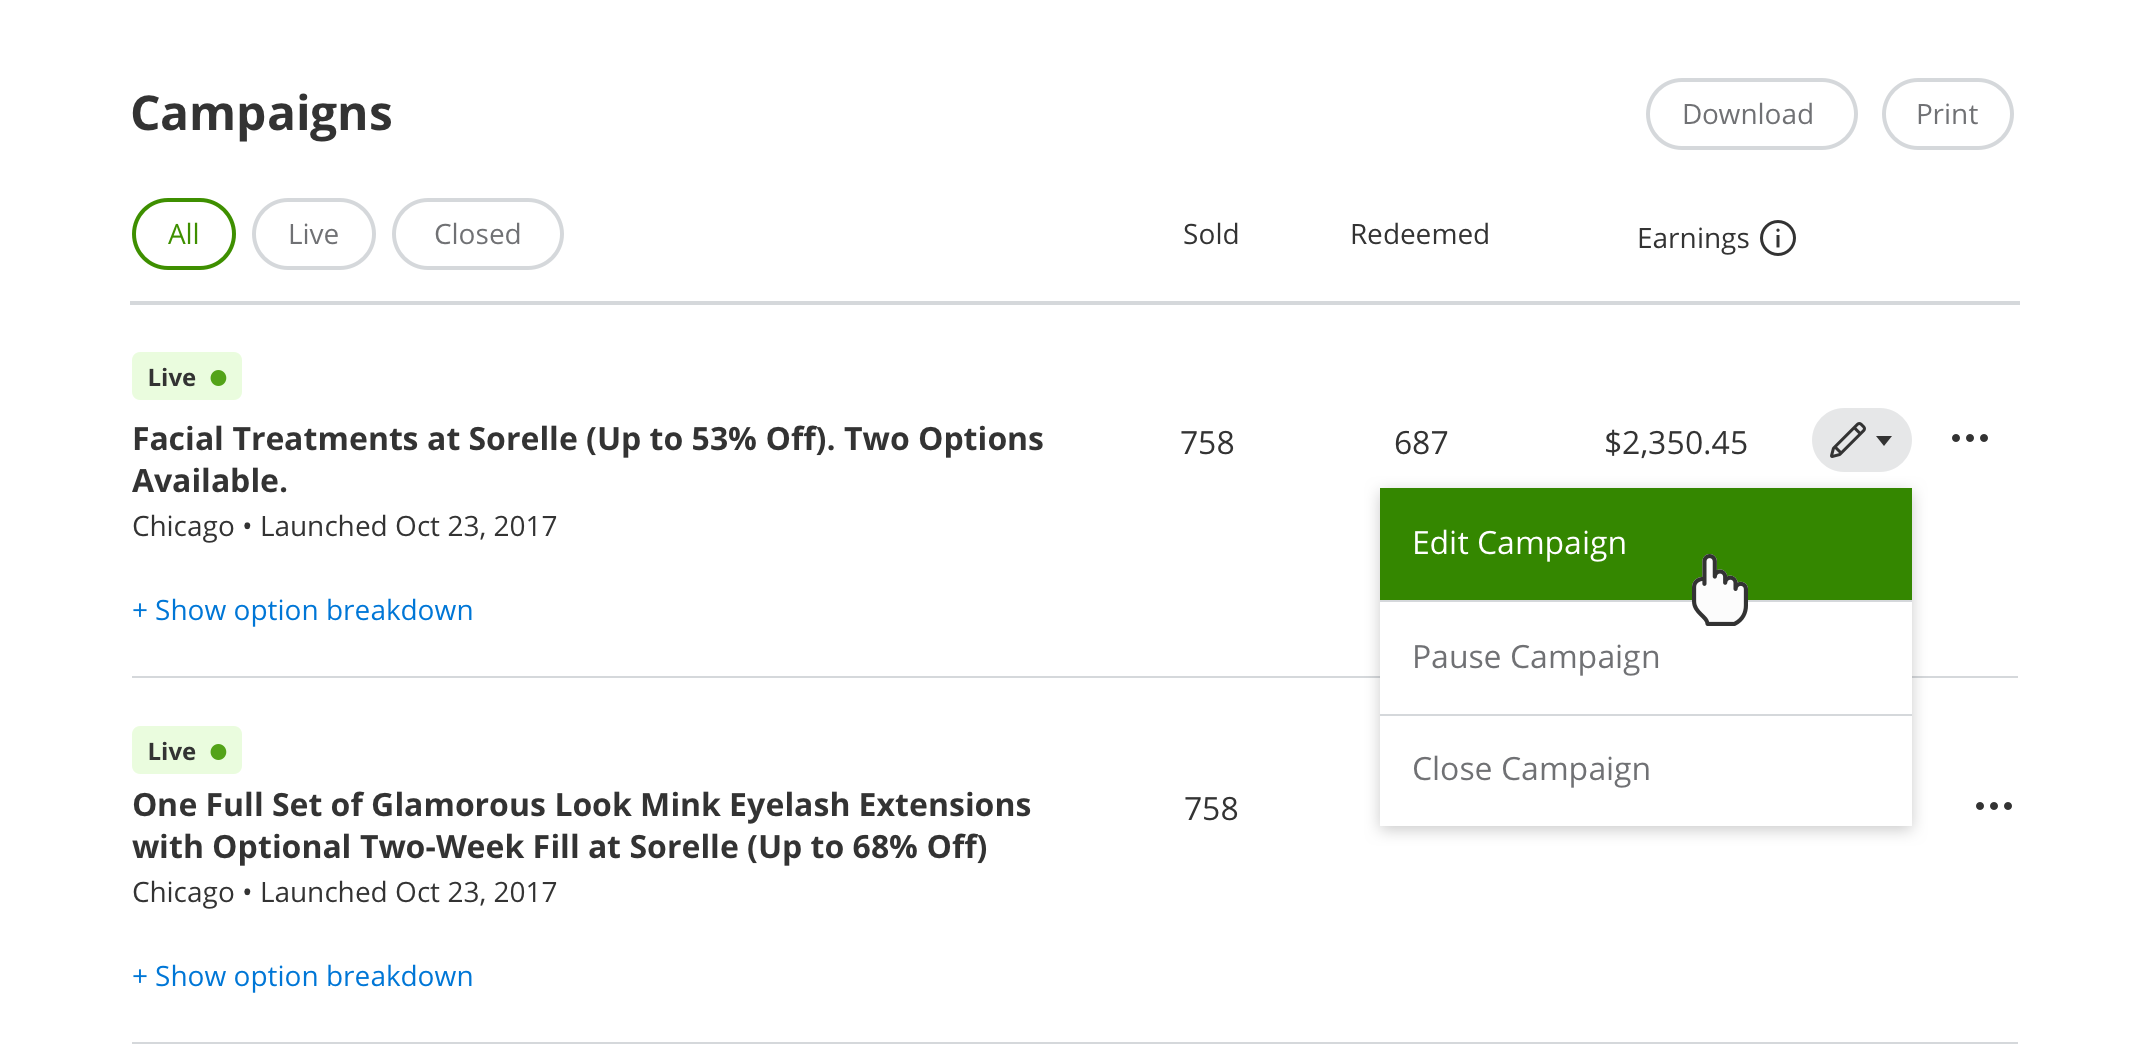Filter campaigns by Closed status
Viewport: 2140px width, 1044px height.
477,234
